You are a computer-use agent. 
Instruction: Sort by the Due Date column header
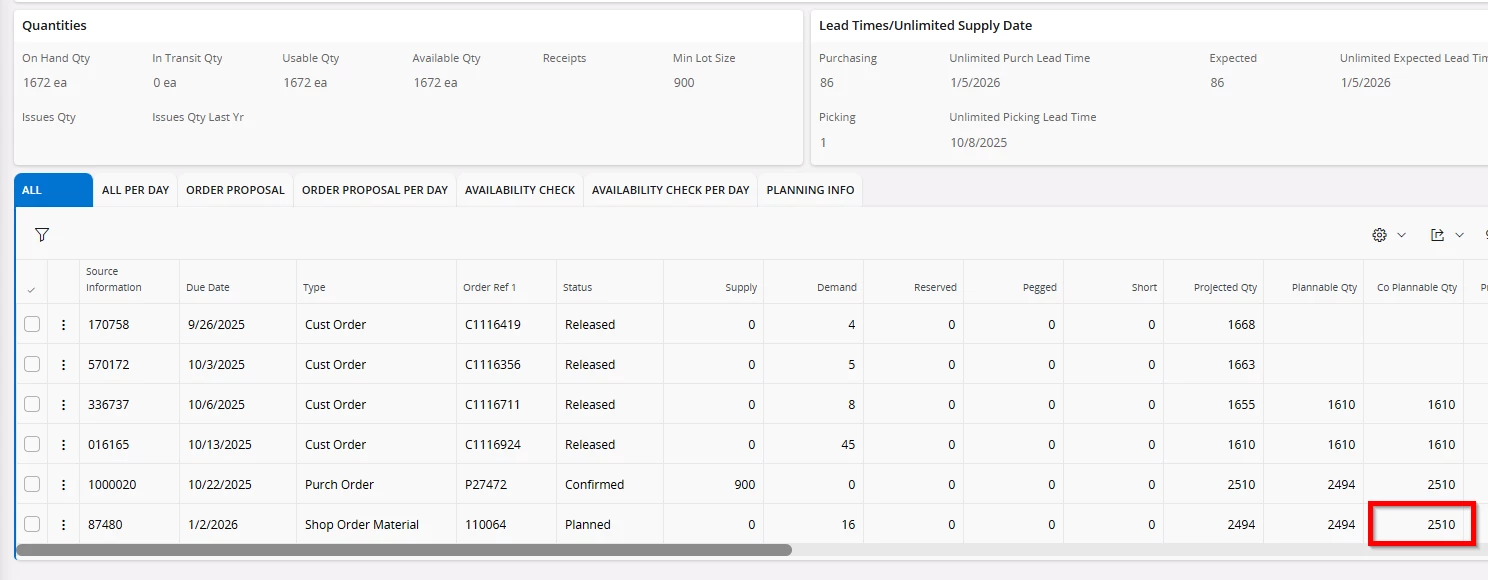(208, 287)
